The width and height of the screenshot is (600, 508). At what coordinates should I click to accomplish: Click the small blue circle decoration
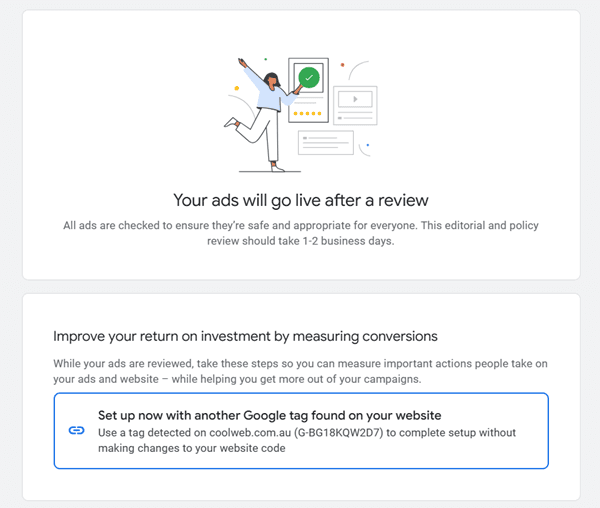[368, 145]
